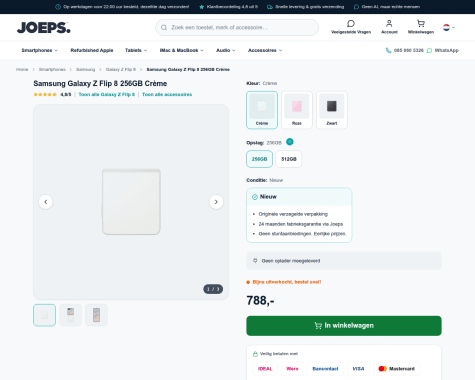Click the star rating
475x380 pixels.
pos(45,94)
